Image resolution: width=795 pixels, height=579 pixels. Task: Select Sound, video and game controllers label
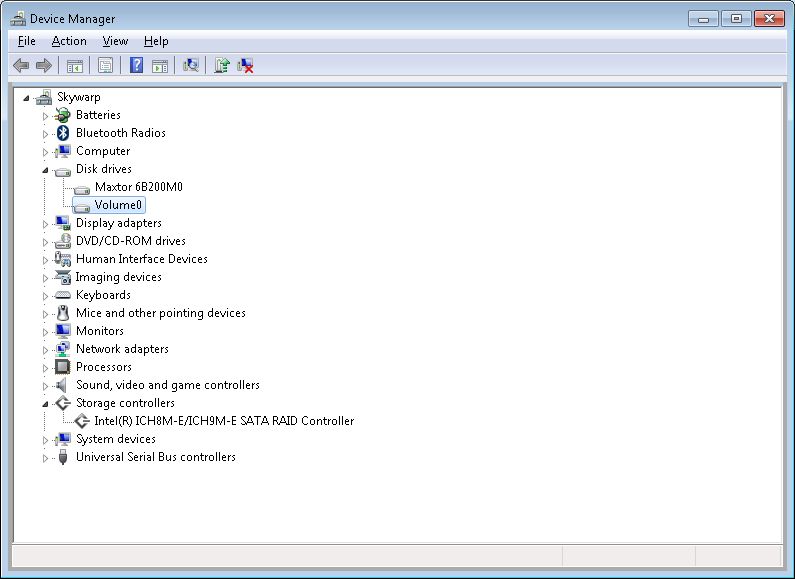click(168, 385)
